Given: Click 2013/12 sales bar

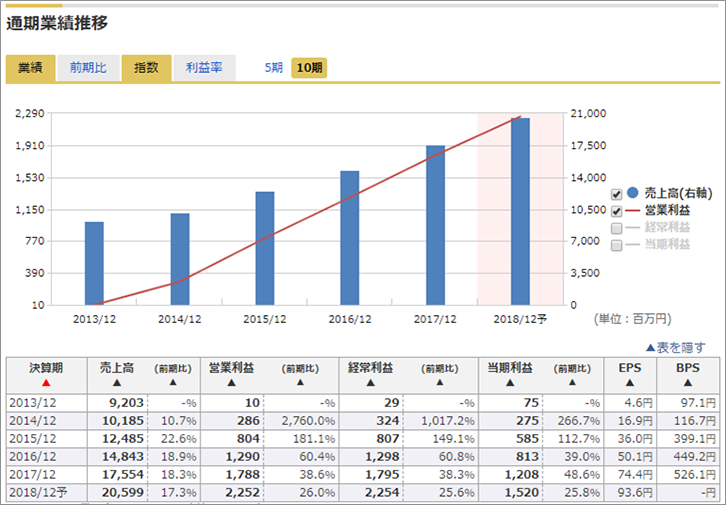Looking at the screenshot, I should pyautogui.click(x=94, y=263).
